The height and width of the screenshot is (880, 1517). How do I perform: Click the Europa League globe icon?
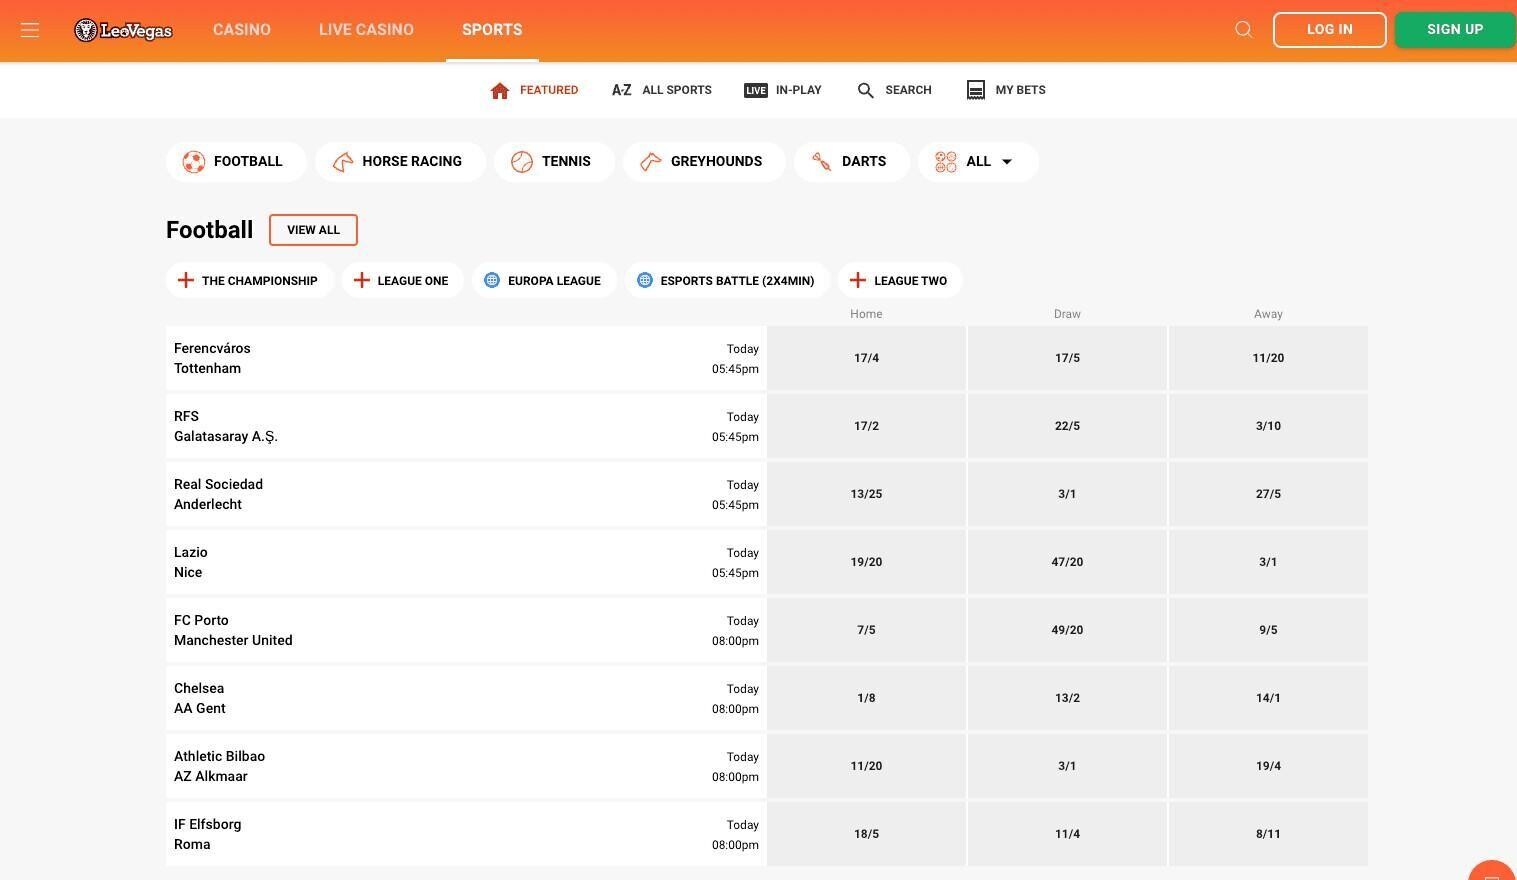tap(492, 281)
